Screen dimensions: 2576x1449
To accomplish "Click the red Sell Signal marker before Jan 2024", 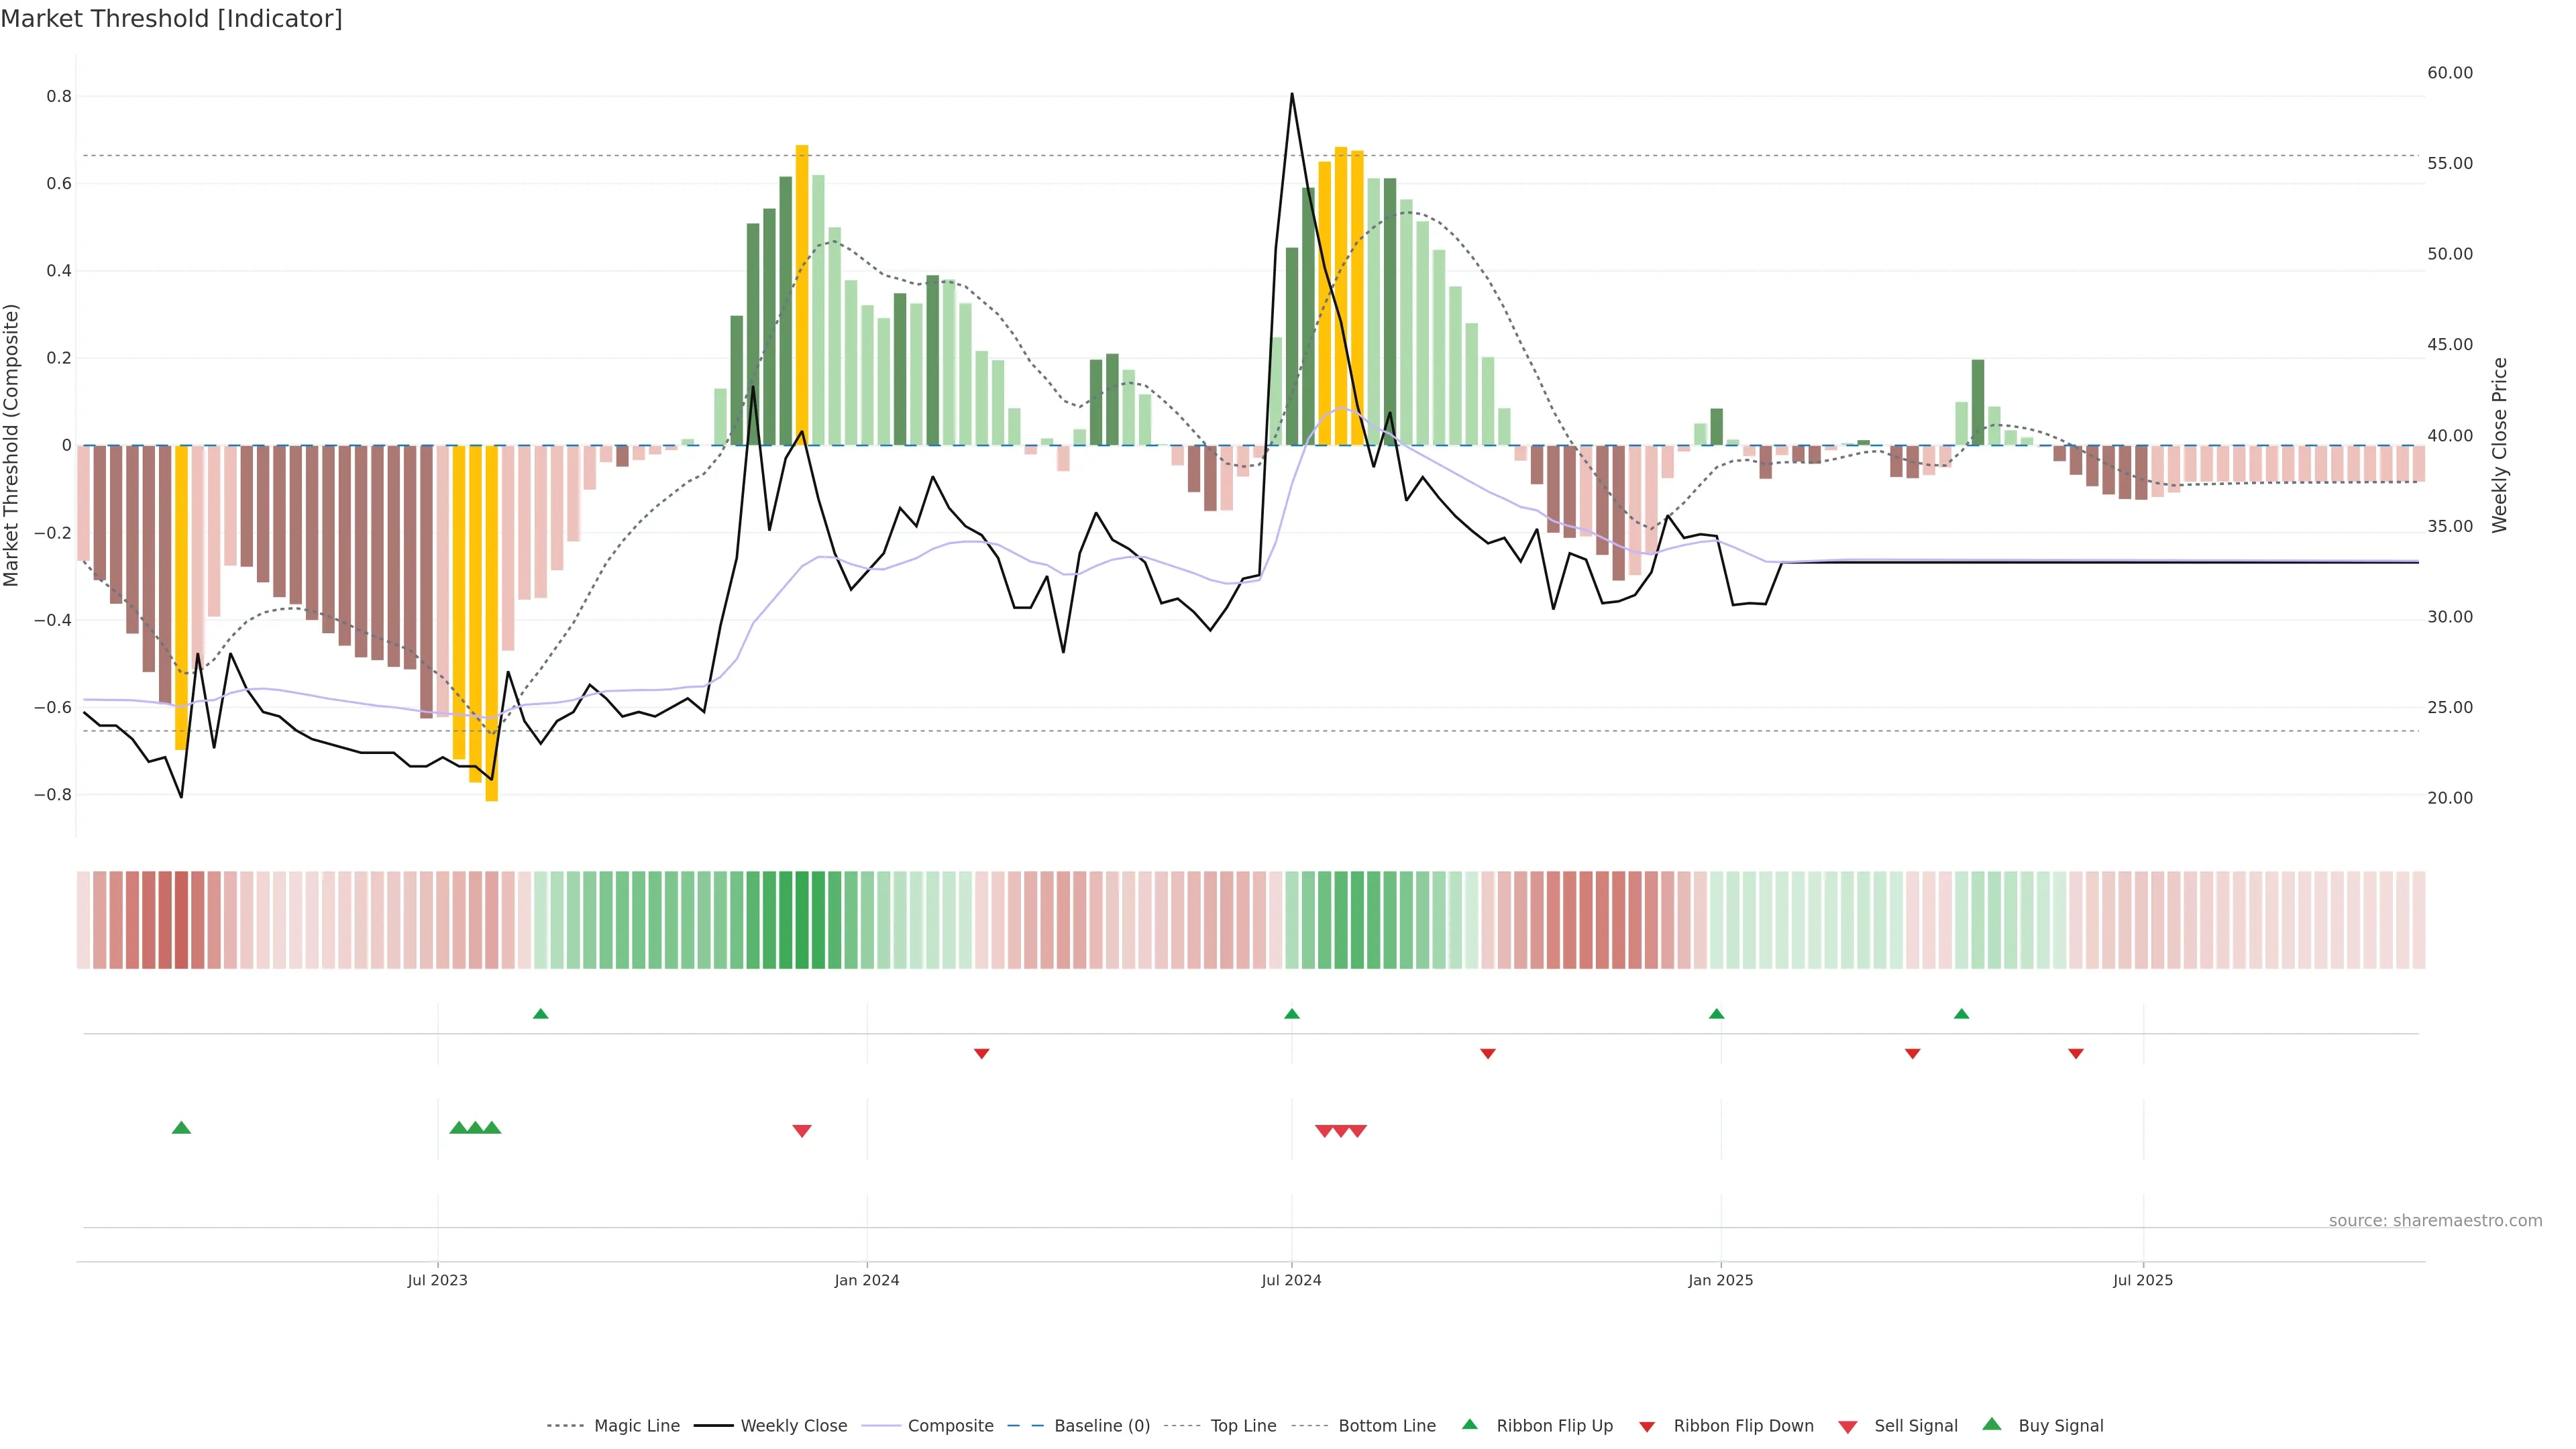I will point(802,1131).
